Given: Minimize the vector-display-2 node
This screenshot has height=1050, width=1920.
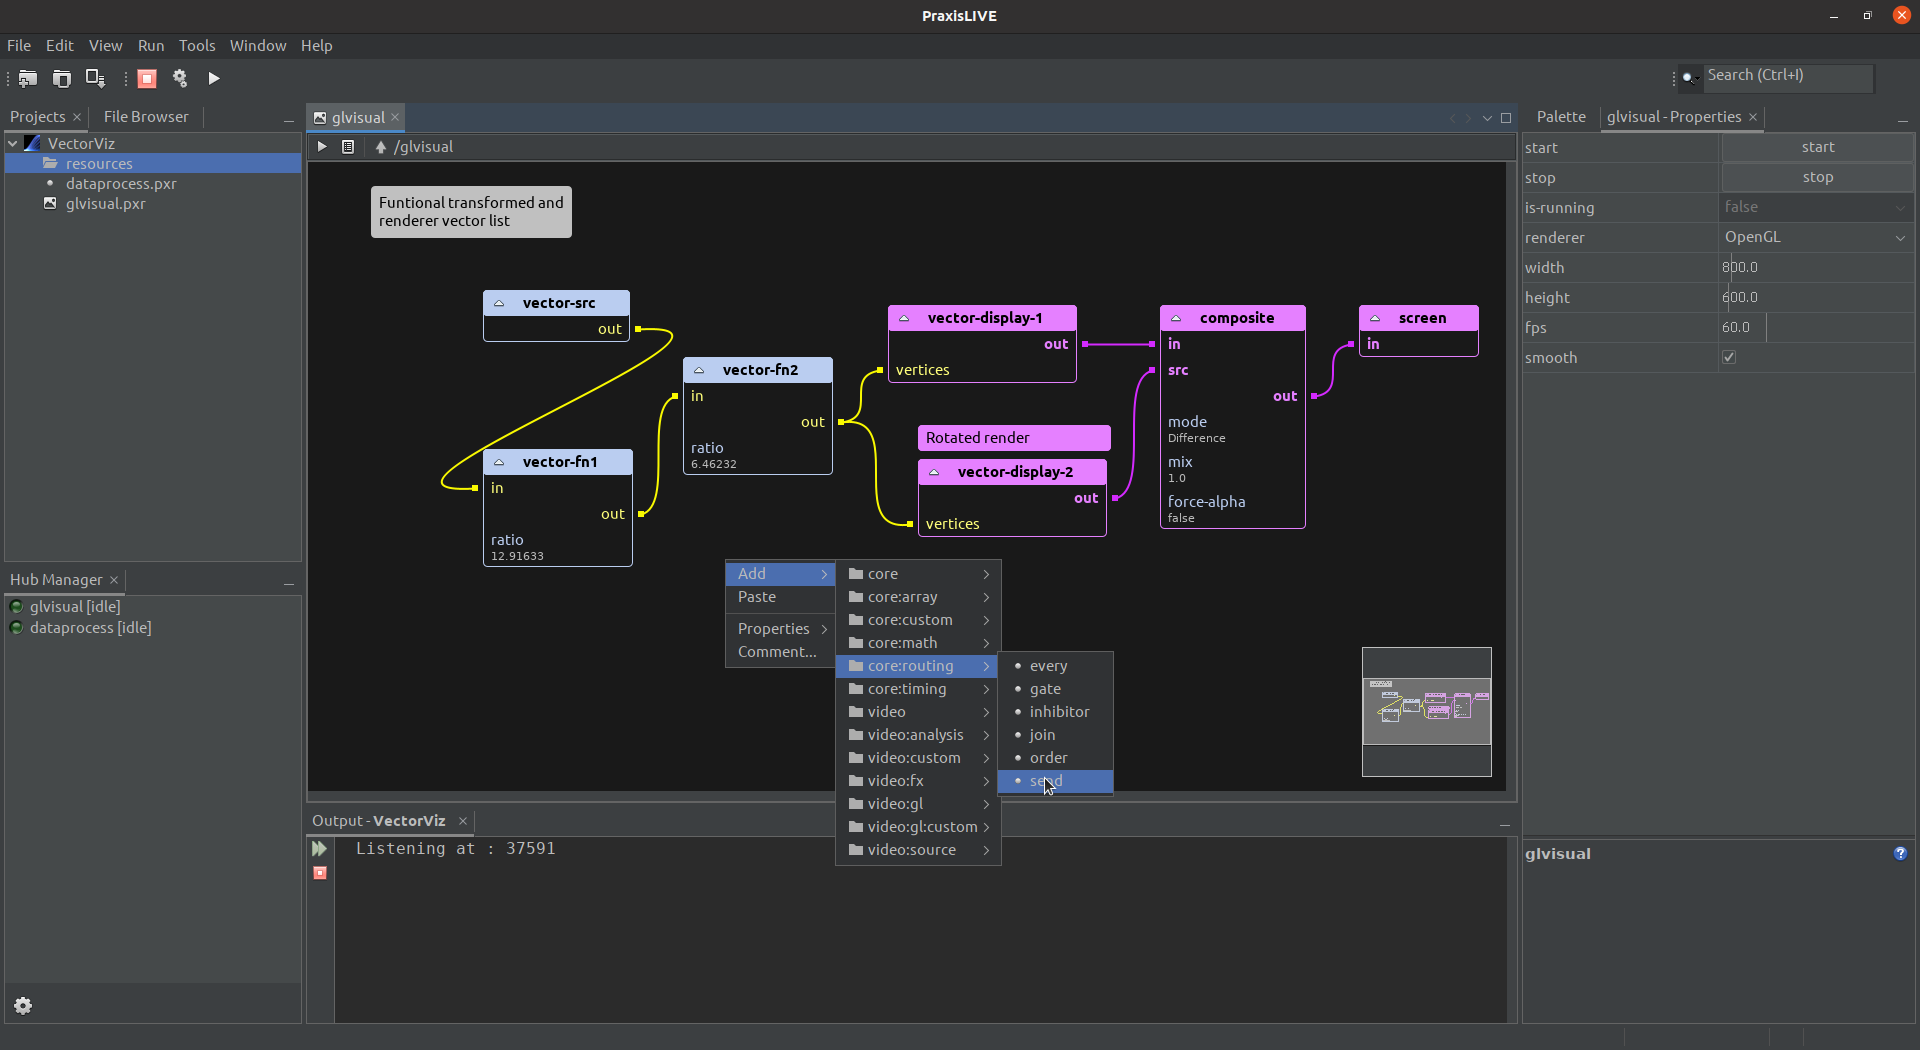Looking at the screenshot, I should coord(934,472).
